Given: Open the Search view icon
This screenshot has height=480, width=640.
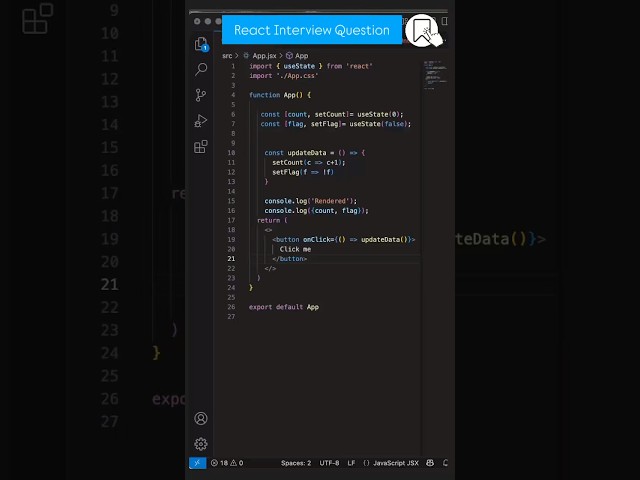Looking at the screenshot, I should (201, 69).
